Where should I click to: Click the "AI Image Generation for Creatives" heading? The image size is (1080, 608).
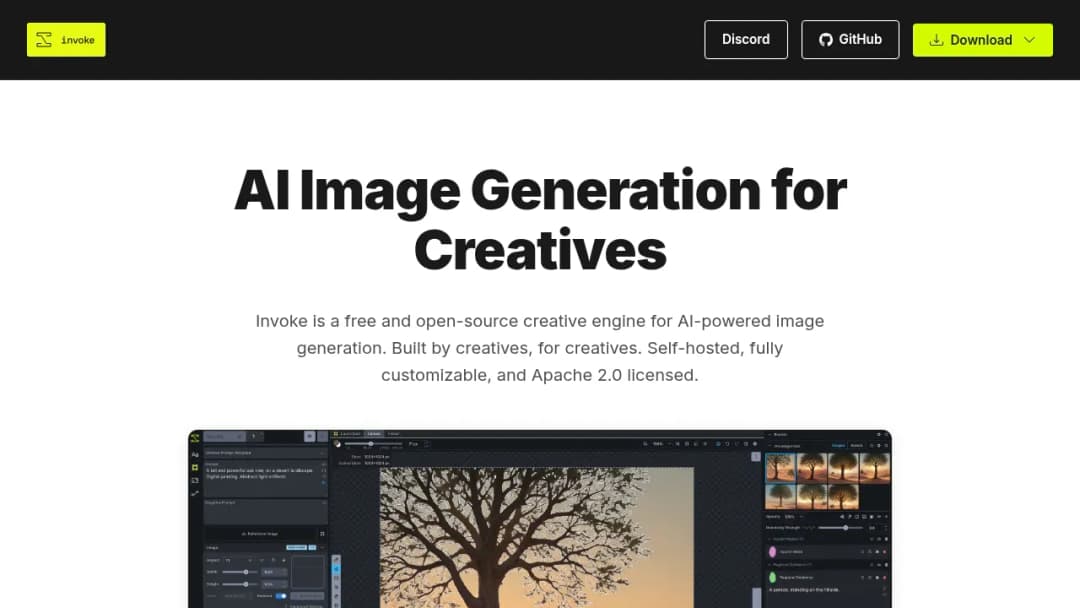tap(540, 220)
